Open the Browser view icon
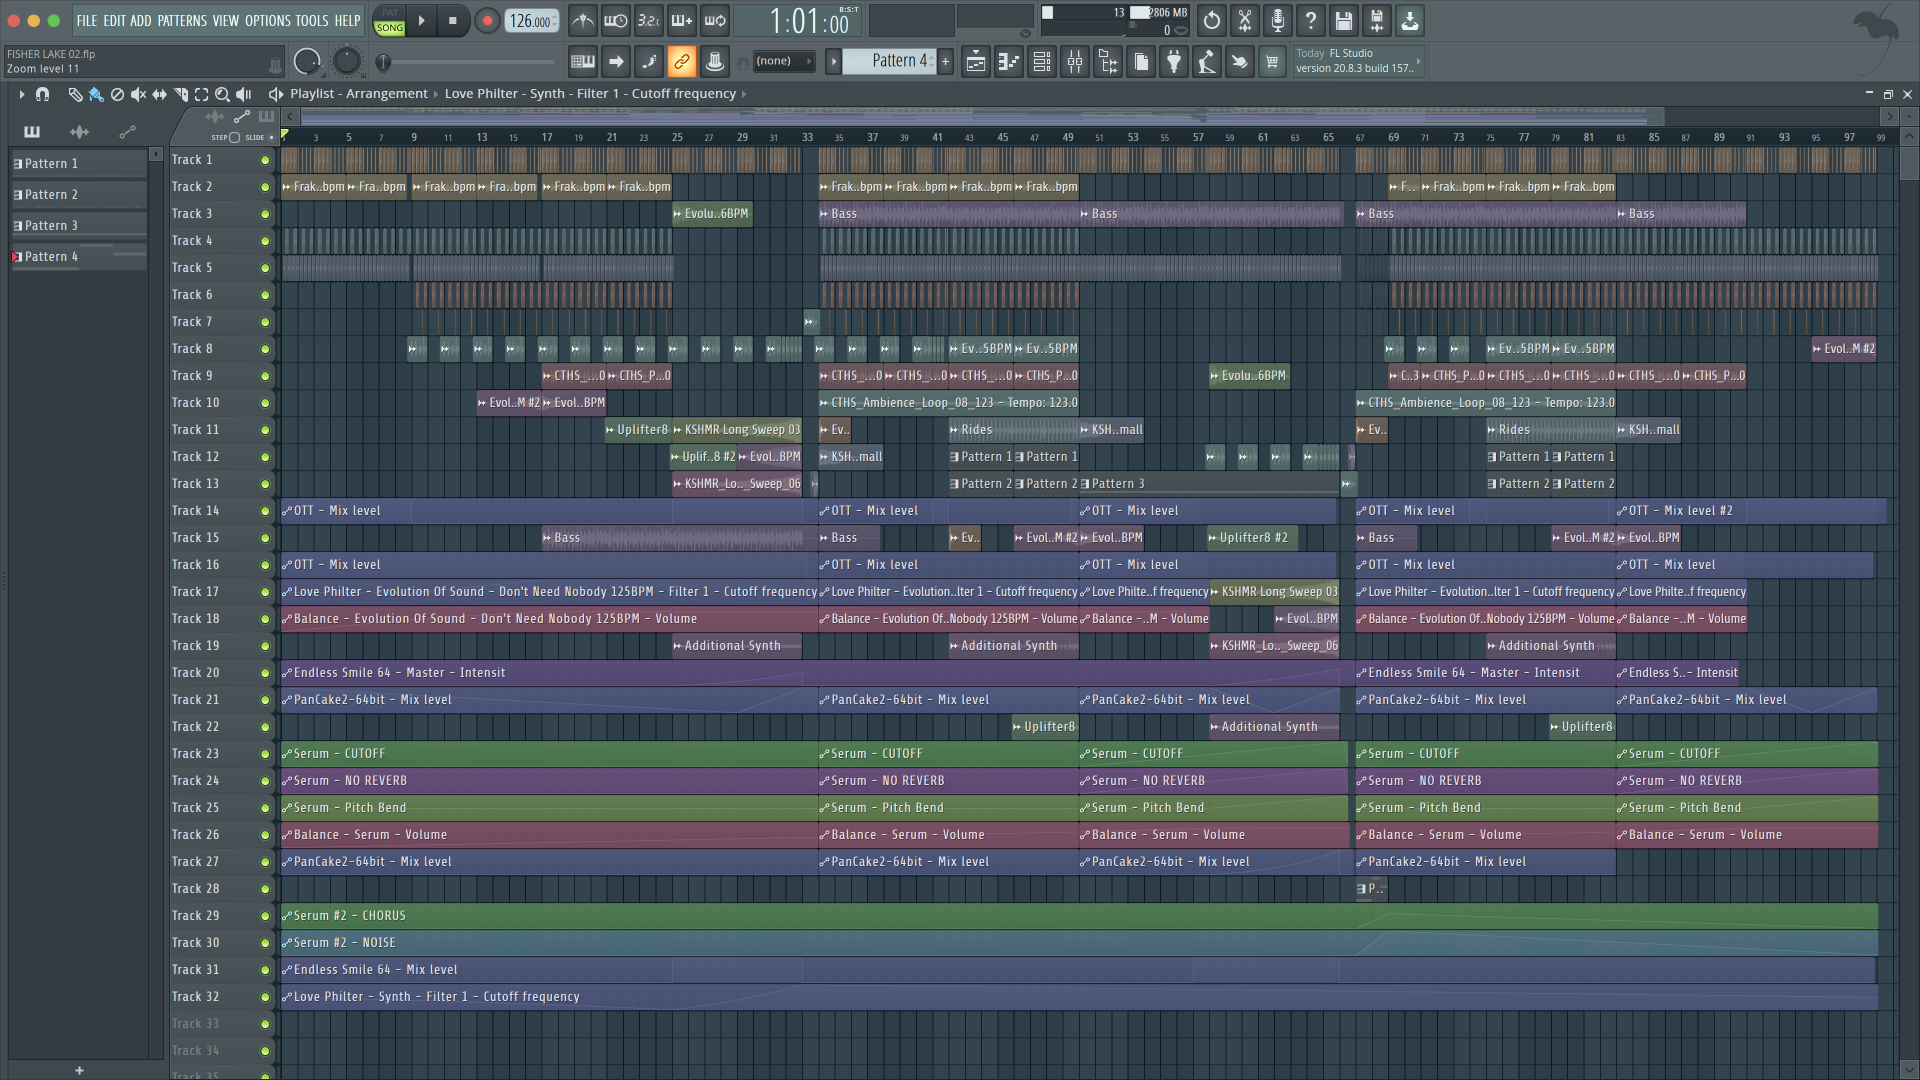The width and height of the screenshot is (1920, 1080). point(1108,62)
